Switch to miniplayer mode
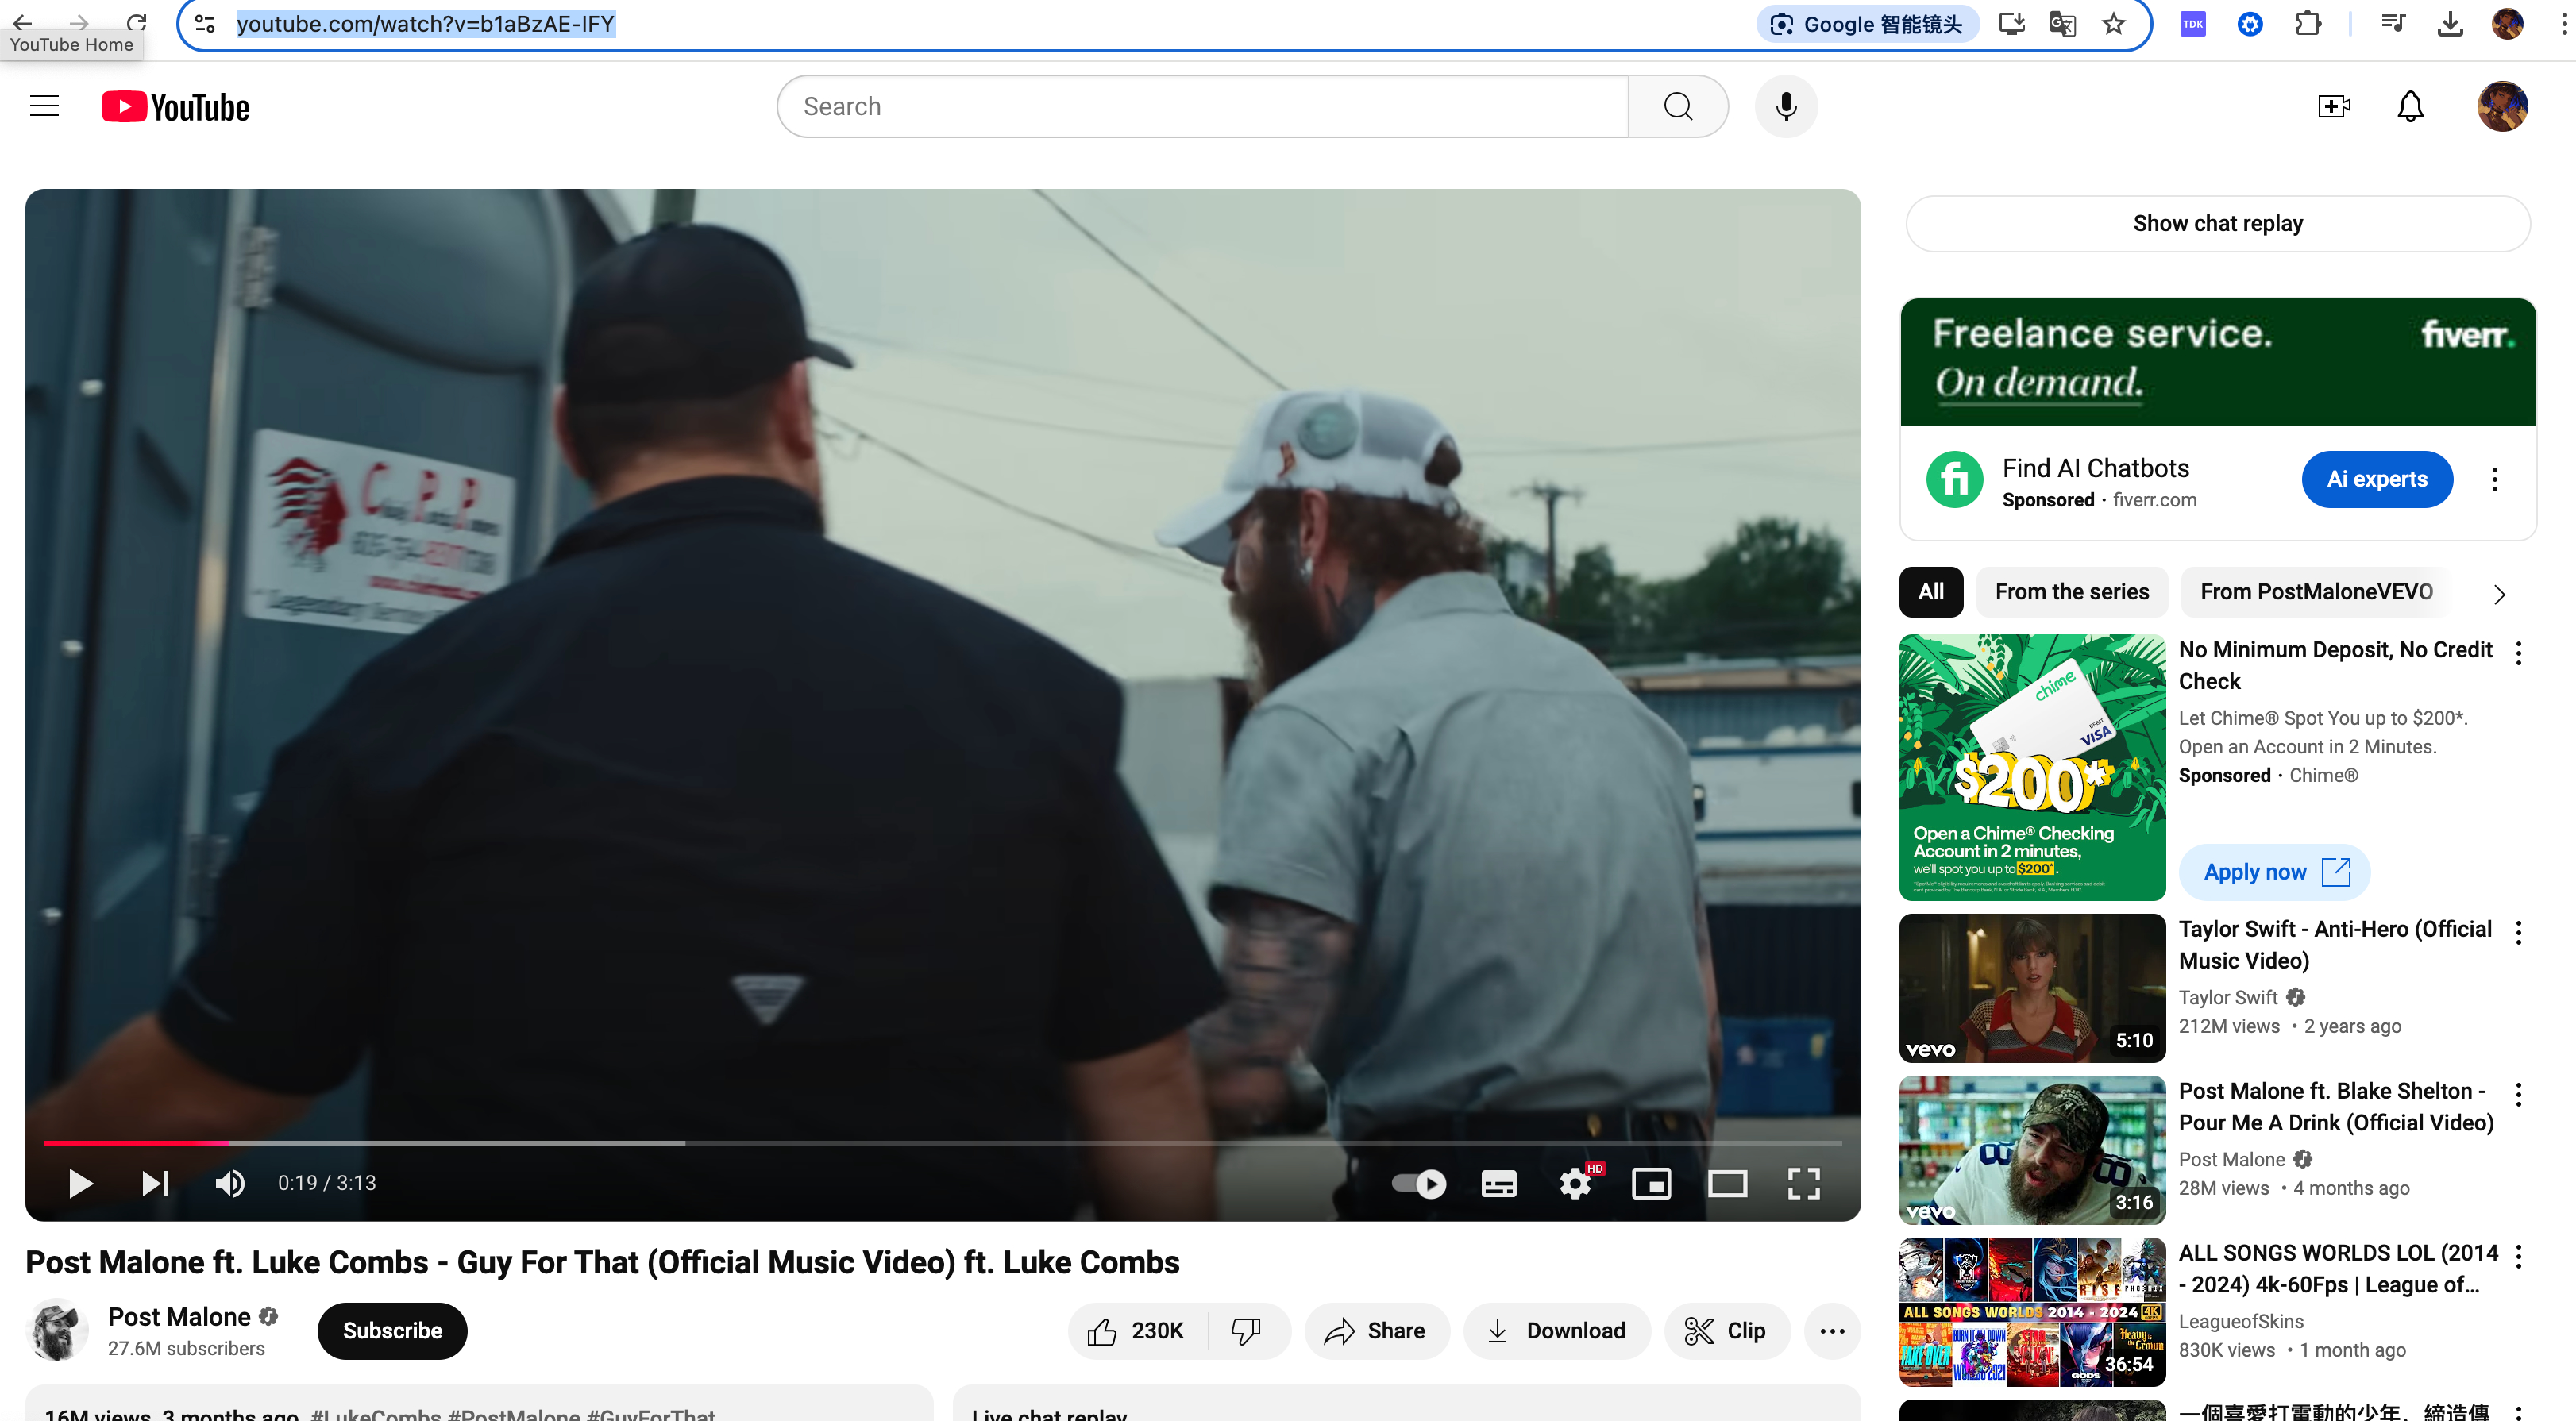 coord(1651,1183)
